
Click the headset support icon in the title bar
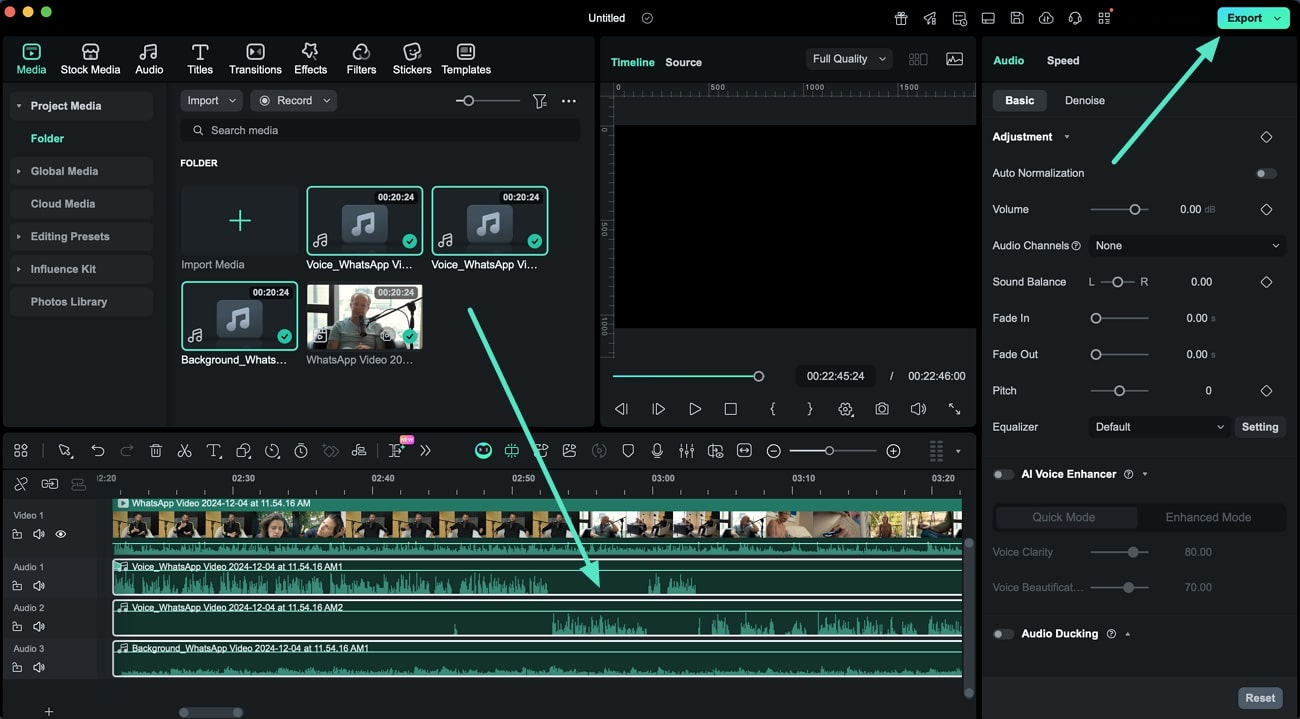click(1073, 17)
